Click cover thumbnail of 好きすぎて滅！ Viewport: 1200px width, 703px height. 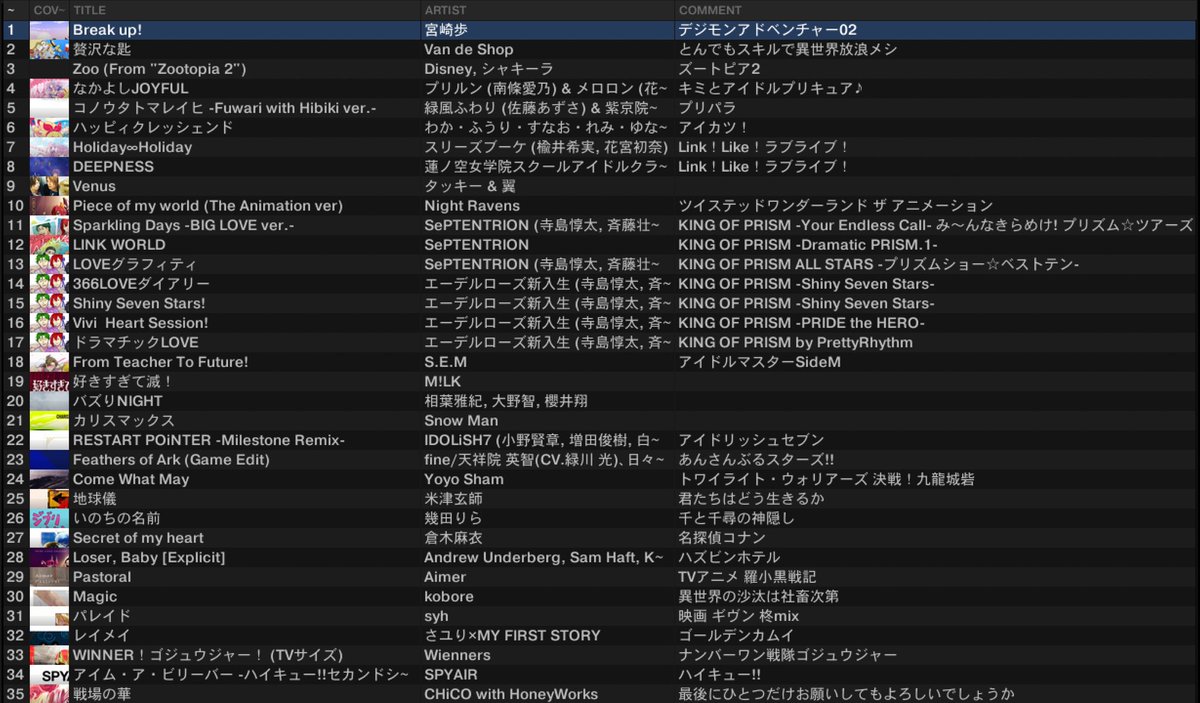[x=49, y=382]
